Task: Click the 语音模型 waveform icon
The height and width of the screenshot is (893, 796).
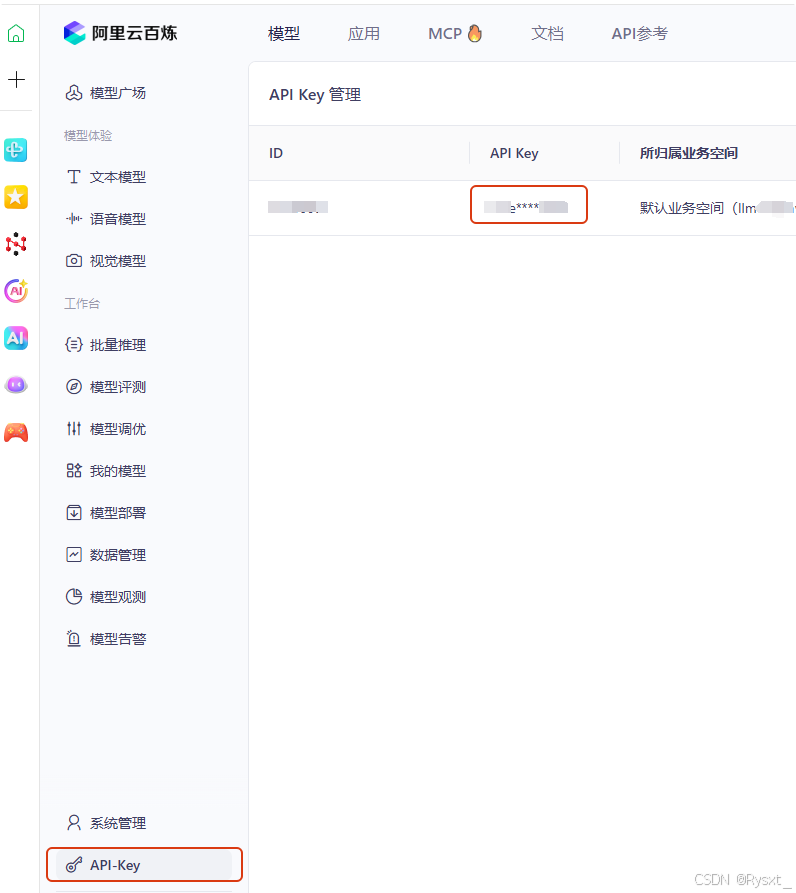Action: (x=73, y=219)
